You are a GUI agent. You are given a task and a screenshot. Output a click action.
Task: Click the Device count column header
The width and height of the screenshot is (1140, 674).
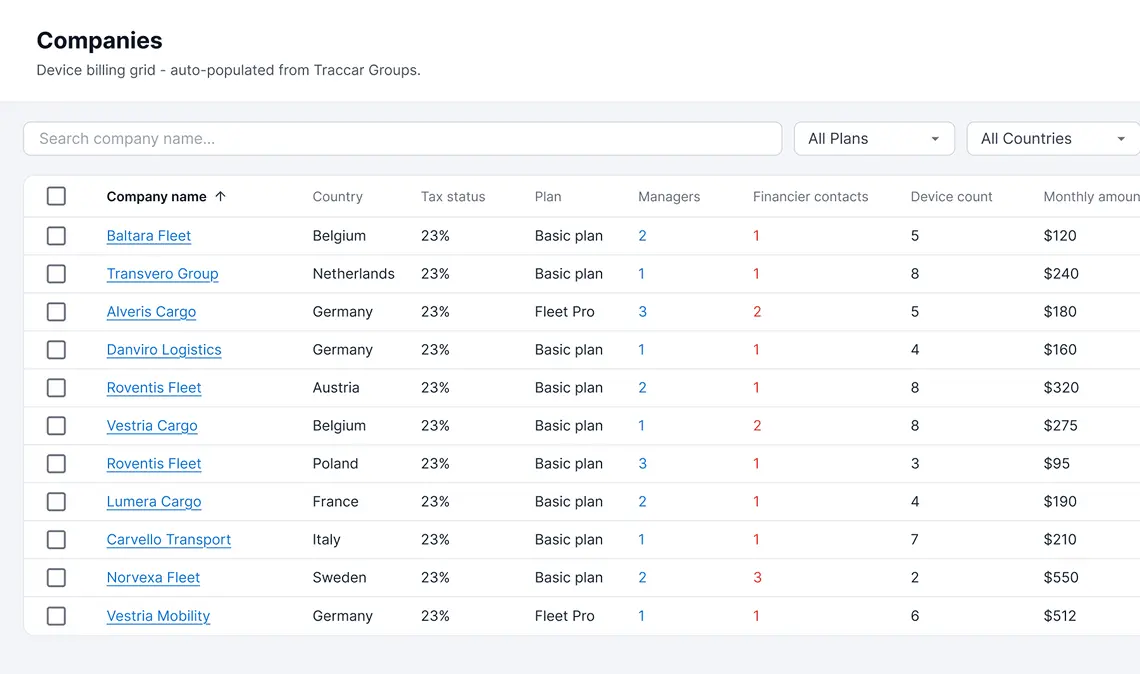(x=951, y=196)
